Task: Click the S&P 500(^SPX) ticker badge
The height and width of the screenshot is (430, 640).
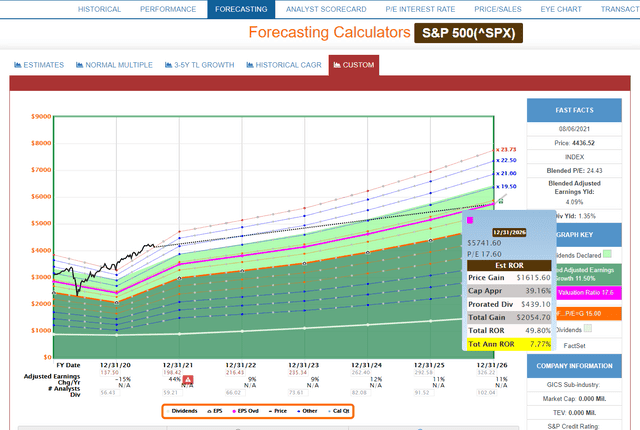Action: click(x=468, y=33)
